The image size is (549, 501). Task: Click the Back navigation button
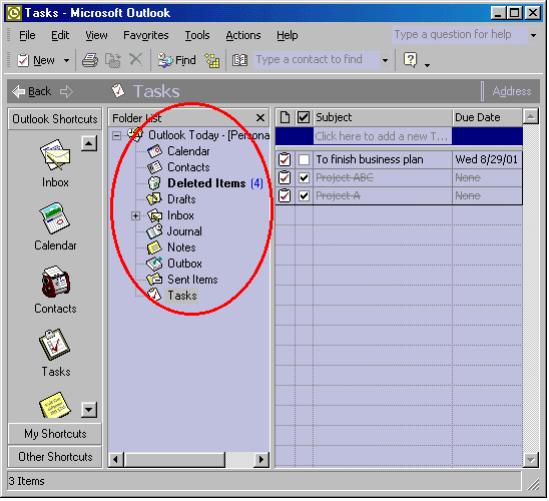(x=32, y=92)
